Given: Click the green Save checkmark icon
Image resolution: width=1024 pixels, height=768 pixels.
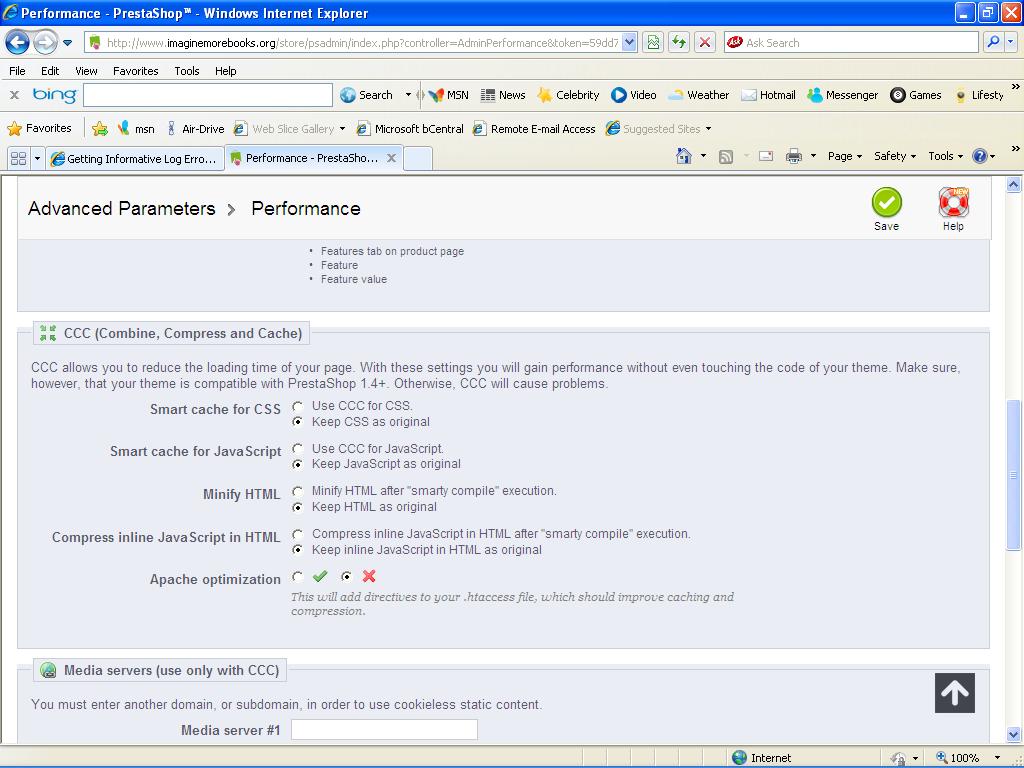Looking at the screenshot, I should pyautogui.click(x=886, y=202).
